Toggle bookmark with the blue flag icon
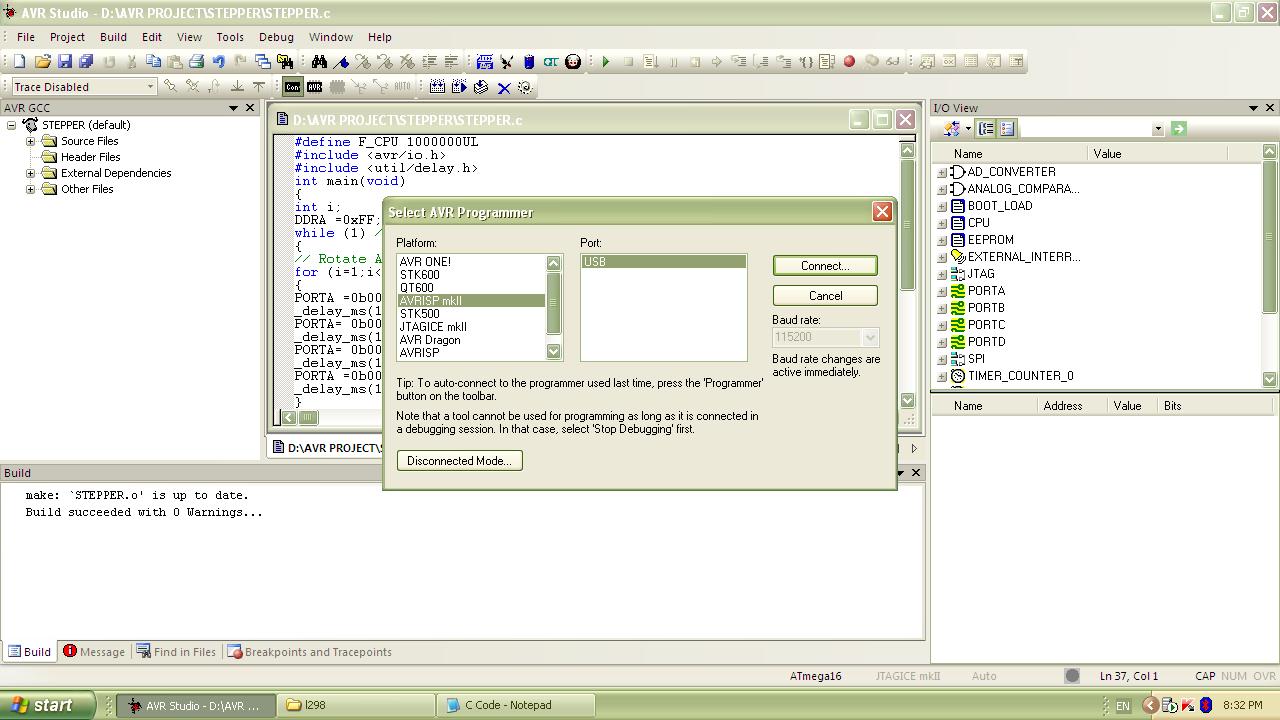The width and height of the screenshot is (1280, 720). point(341,61)
